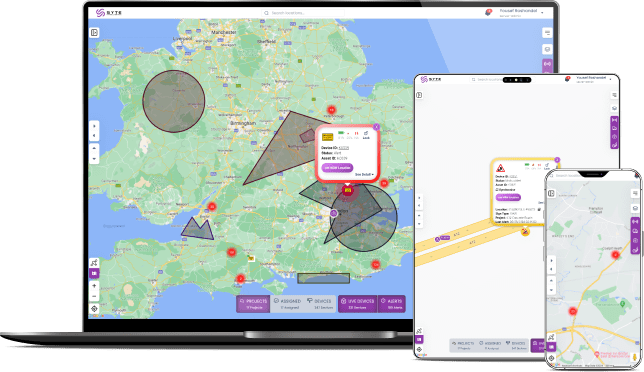Toggle the sidebar panel icon on tablet
This screenshot has height=372, width=644.
pyautogui.click(x=419, y=95)
